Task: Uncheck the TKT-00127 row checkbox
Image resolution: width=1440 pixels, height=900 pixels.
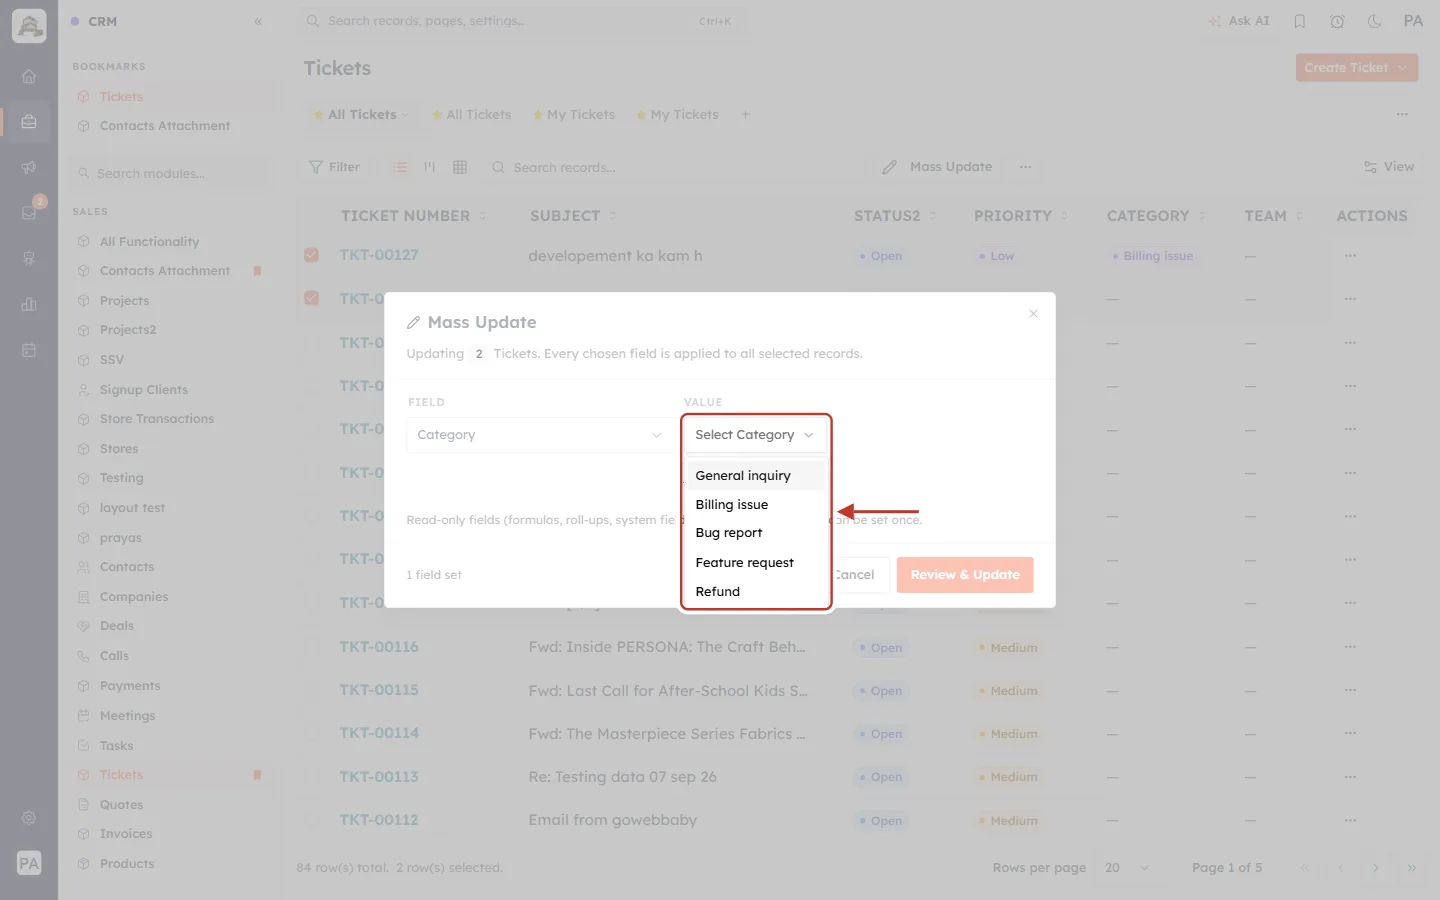Action: [x=312, y=255]
